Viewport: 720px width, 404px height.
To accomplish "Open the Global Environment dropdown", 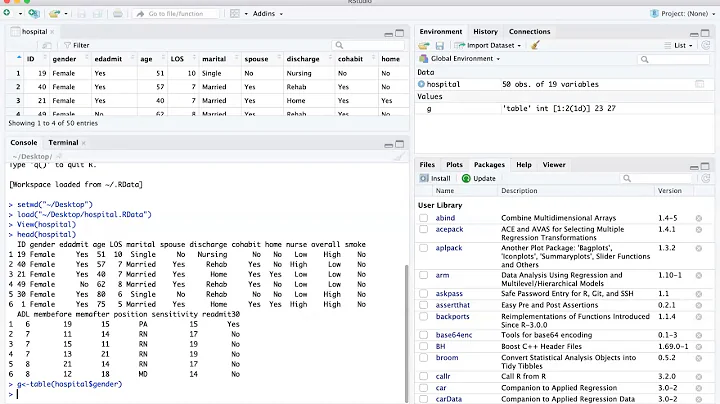I will 460,59.
